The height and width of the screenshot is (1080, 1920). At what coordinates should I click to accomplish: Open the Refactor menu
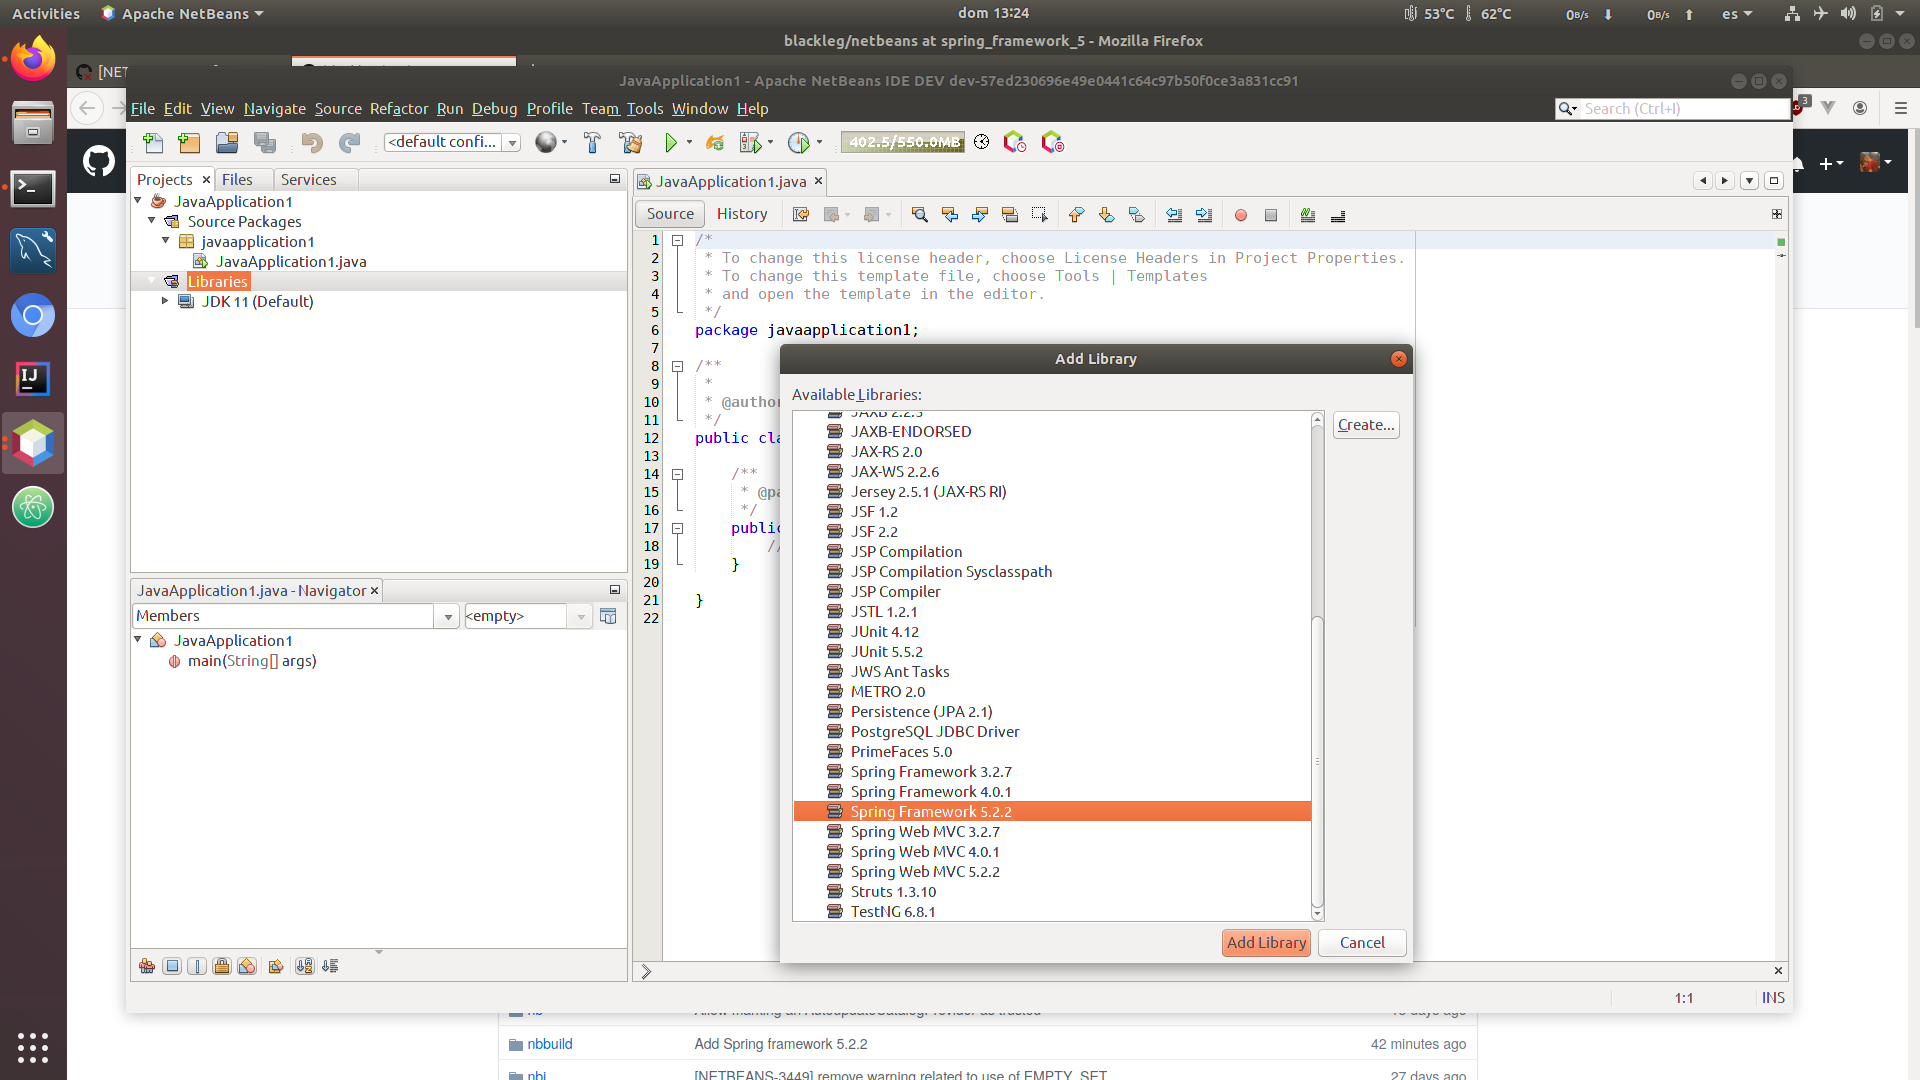click(x=398, y=109)
